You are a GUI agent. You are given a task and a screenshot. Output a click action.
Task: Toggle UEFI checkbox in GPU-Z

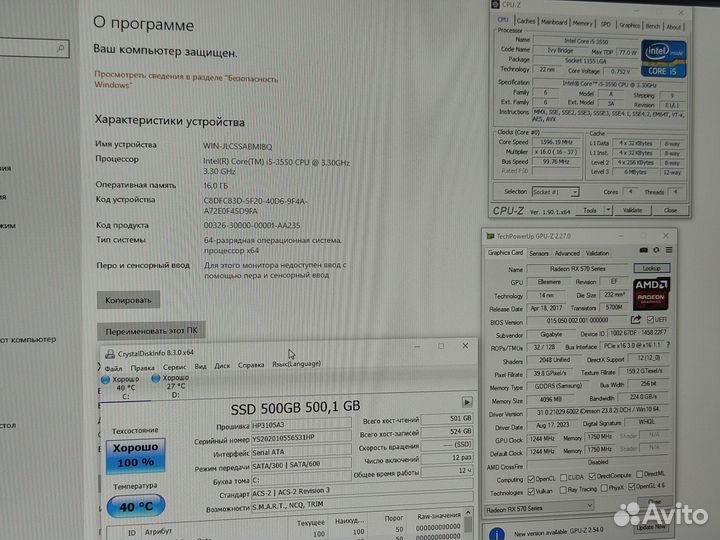coord(650,319)
